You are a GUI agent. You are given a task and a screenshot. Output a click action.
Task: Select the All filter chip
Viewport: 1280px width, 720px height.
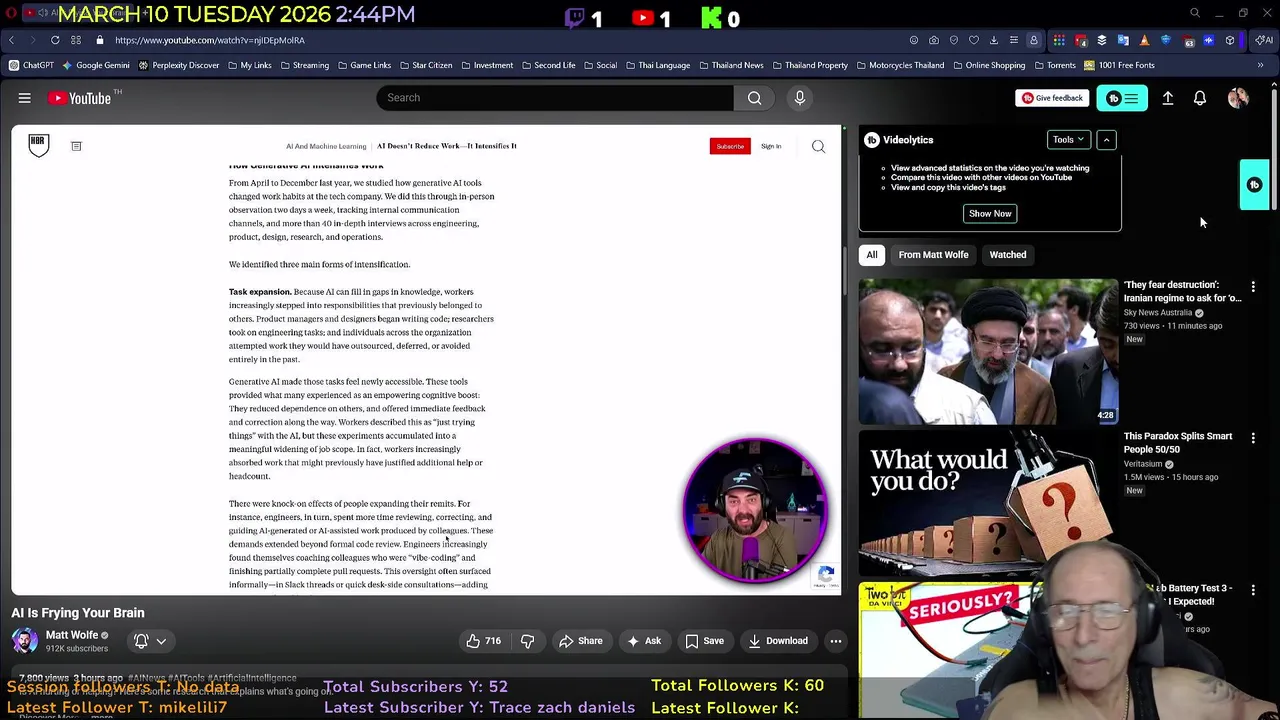pyautogui.click(x=872, y=255)
